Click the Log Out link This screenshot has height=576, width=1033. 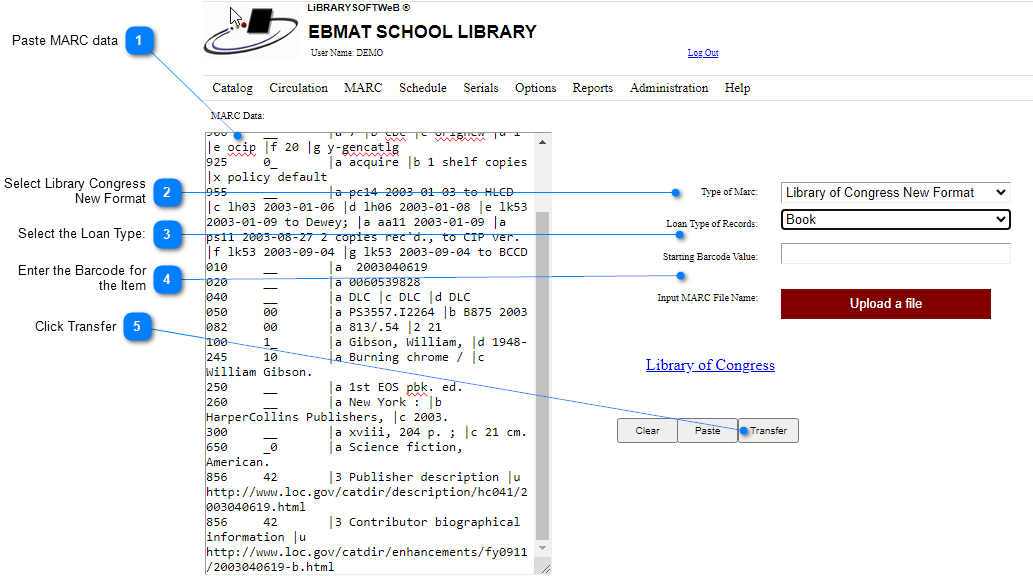[x=702, y=53]
